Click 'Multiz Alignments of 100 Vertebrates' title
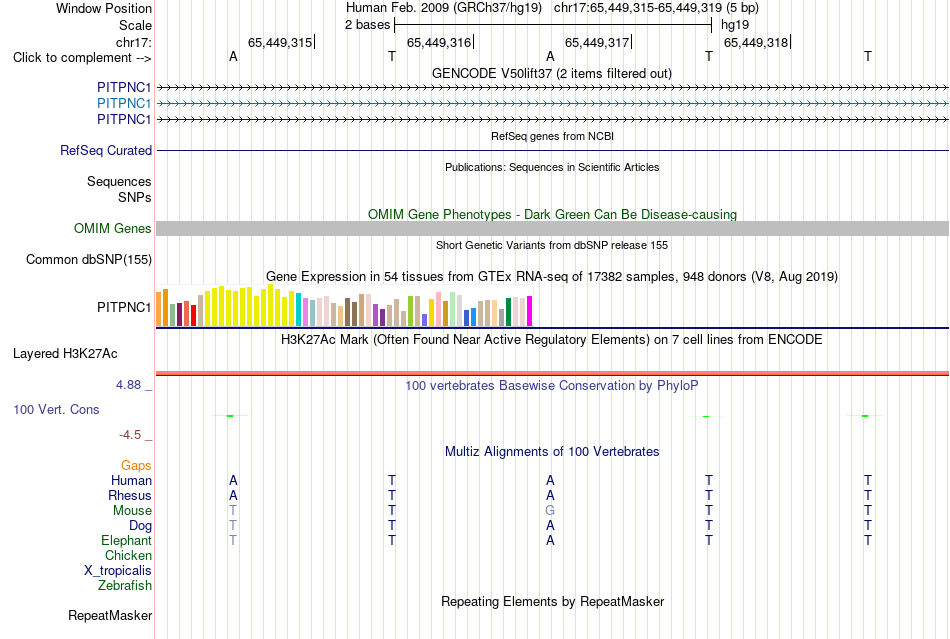The width and height of the screenshot is (950, 639). pos(552,451)
